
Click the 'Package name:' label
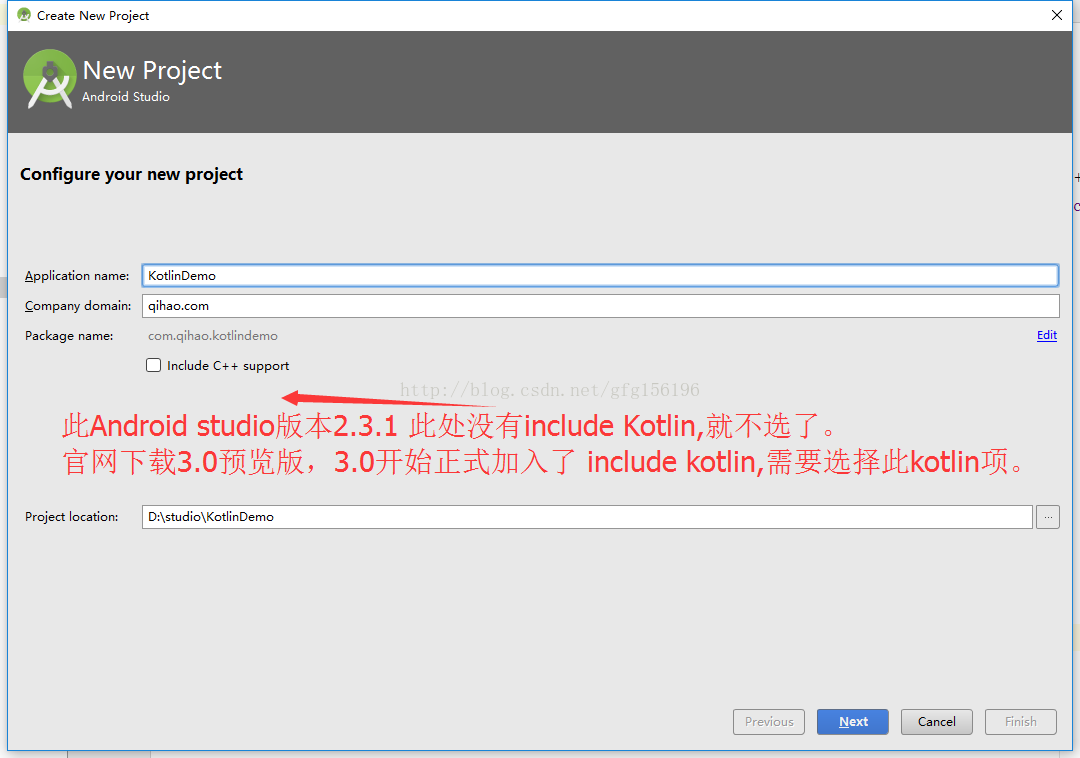(69, 336)
